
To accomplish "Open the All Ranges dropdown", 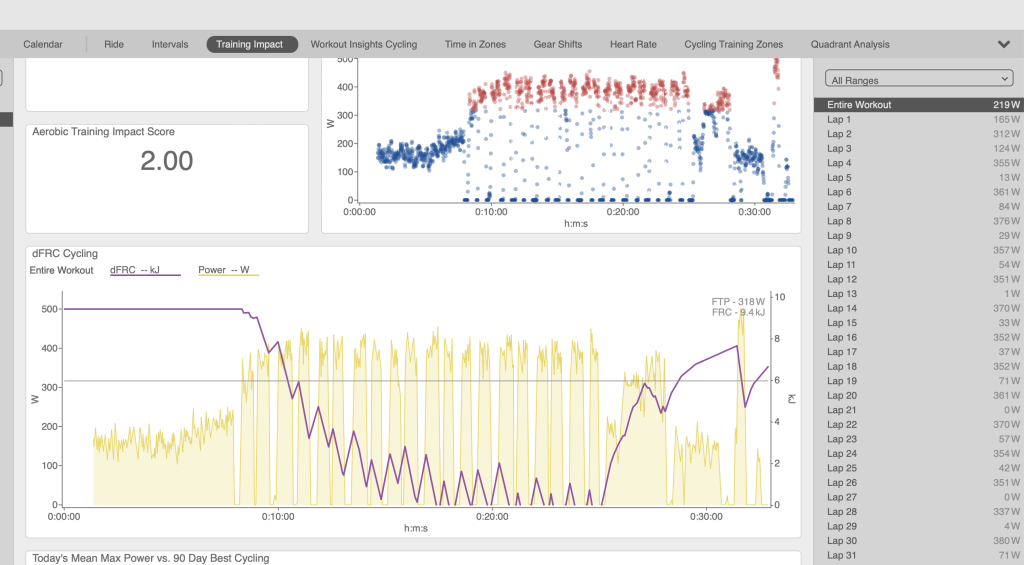I will pos(919,79).
